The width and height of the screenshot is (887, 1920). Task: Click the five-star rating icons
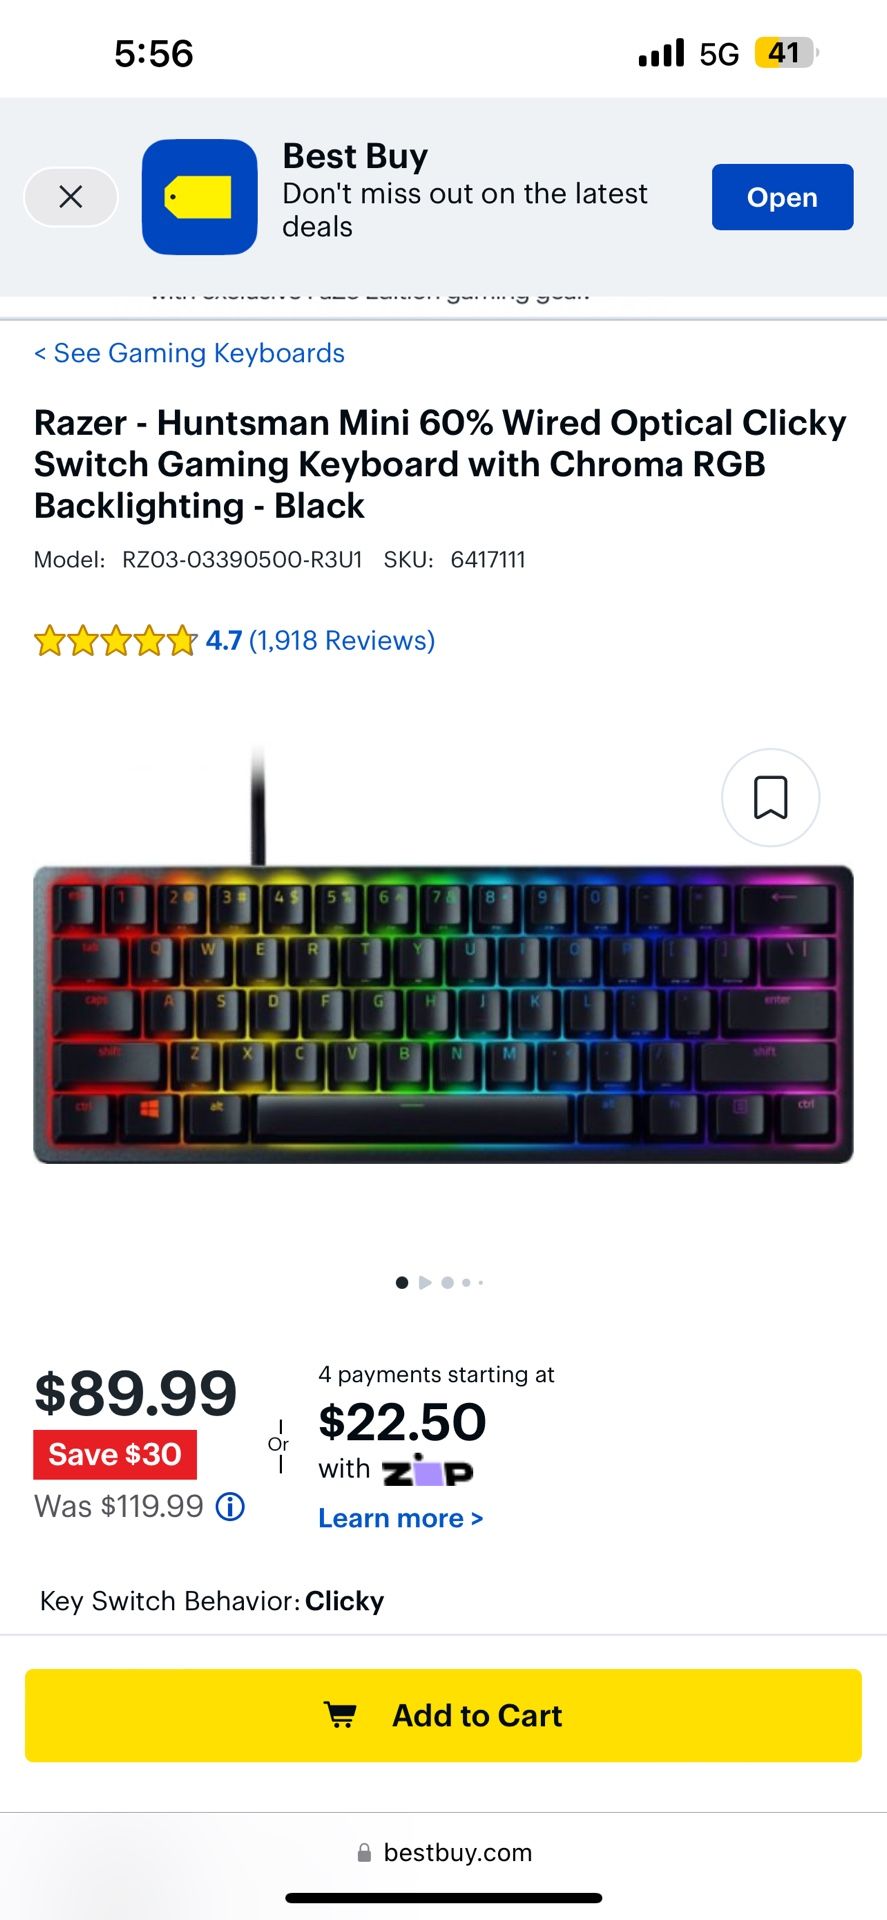pyautogui.click(x=115, y=640)
